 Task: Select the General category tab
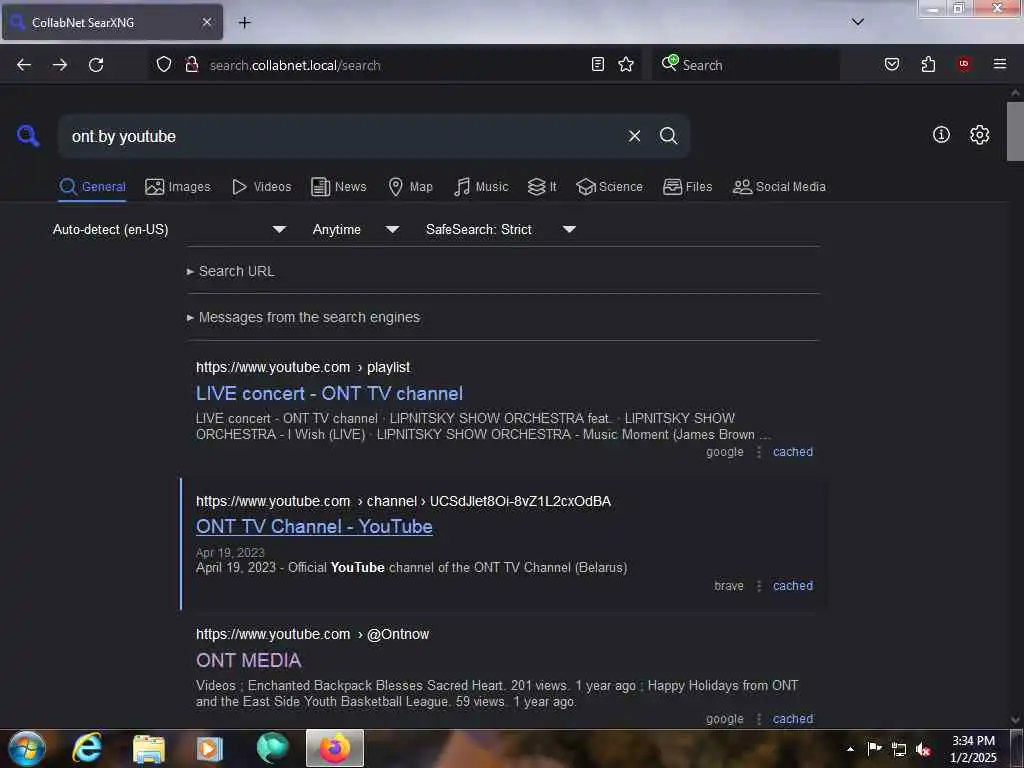92,187
